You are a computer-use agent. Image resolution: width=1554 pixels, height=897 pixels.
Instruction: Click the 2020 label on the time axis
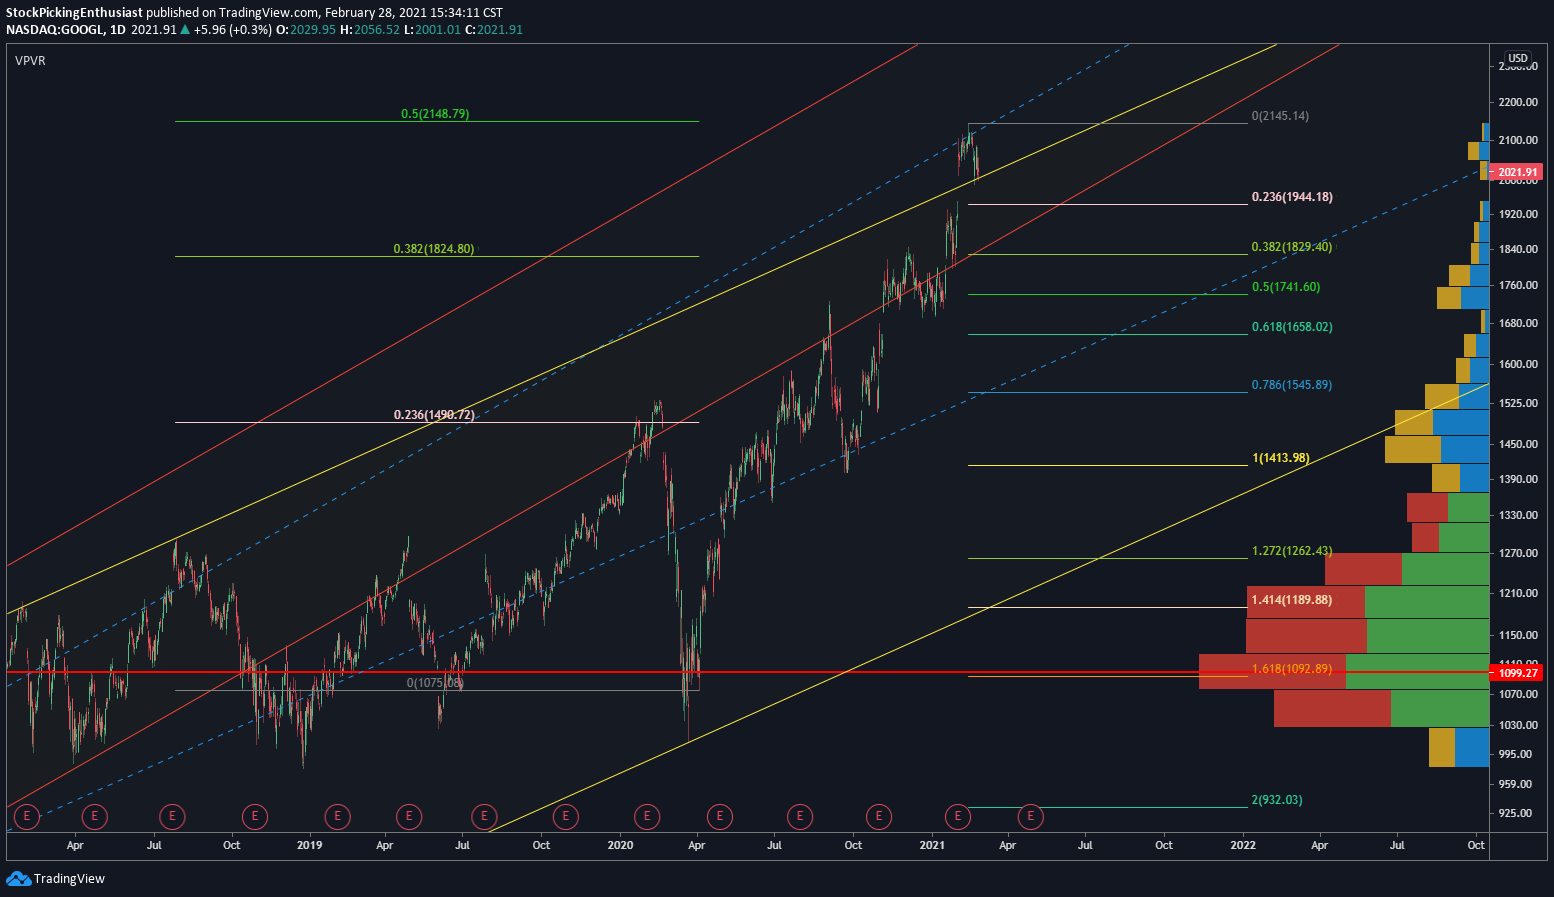click(x=621, y=845)
